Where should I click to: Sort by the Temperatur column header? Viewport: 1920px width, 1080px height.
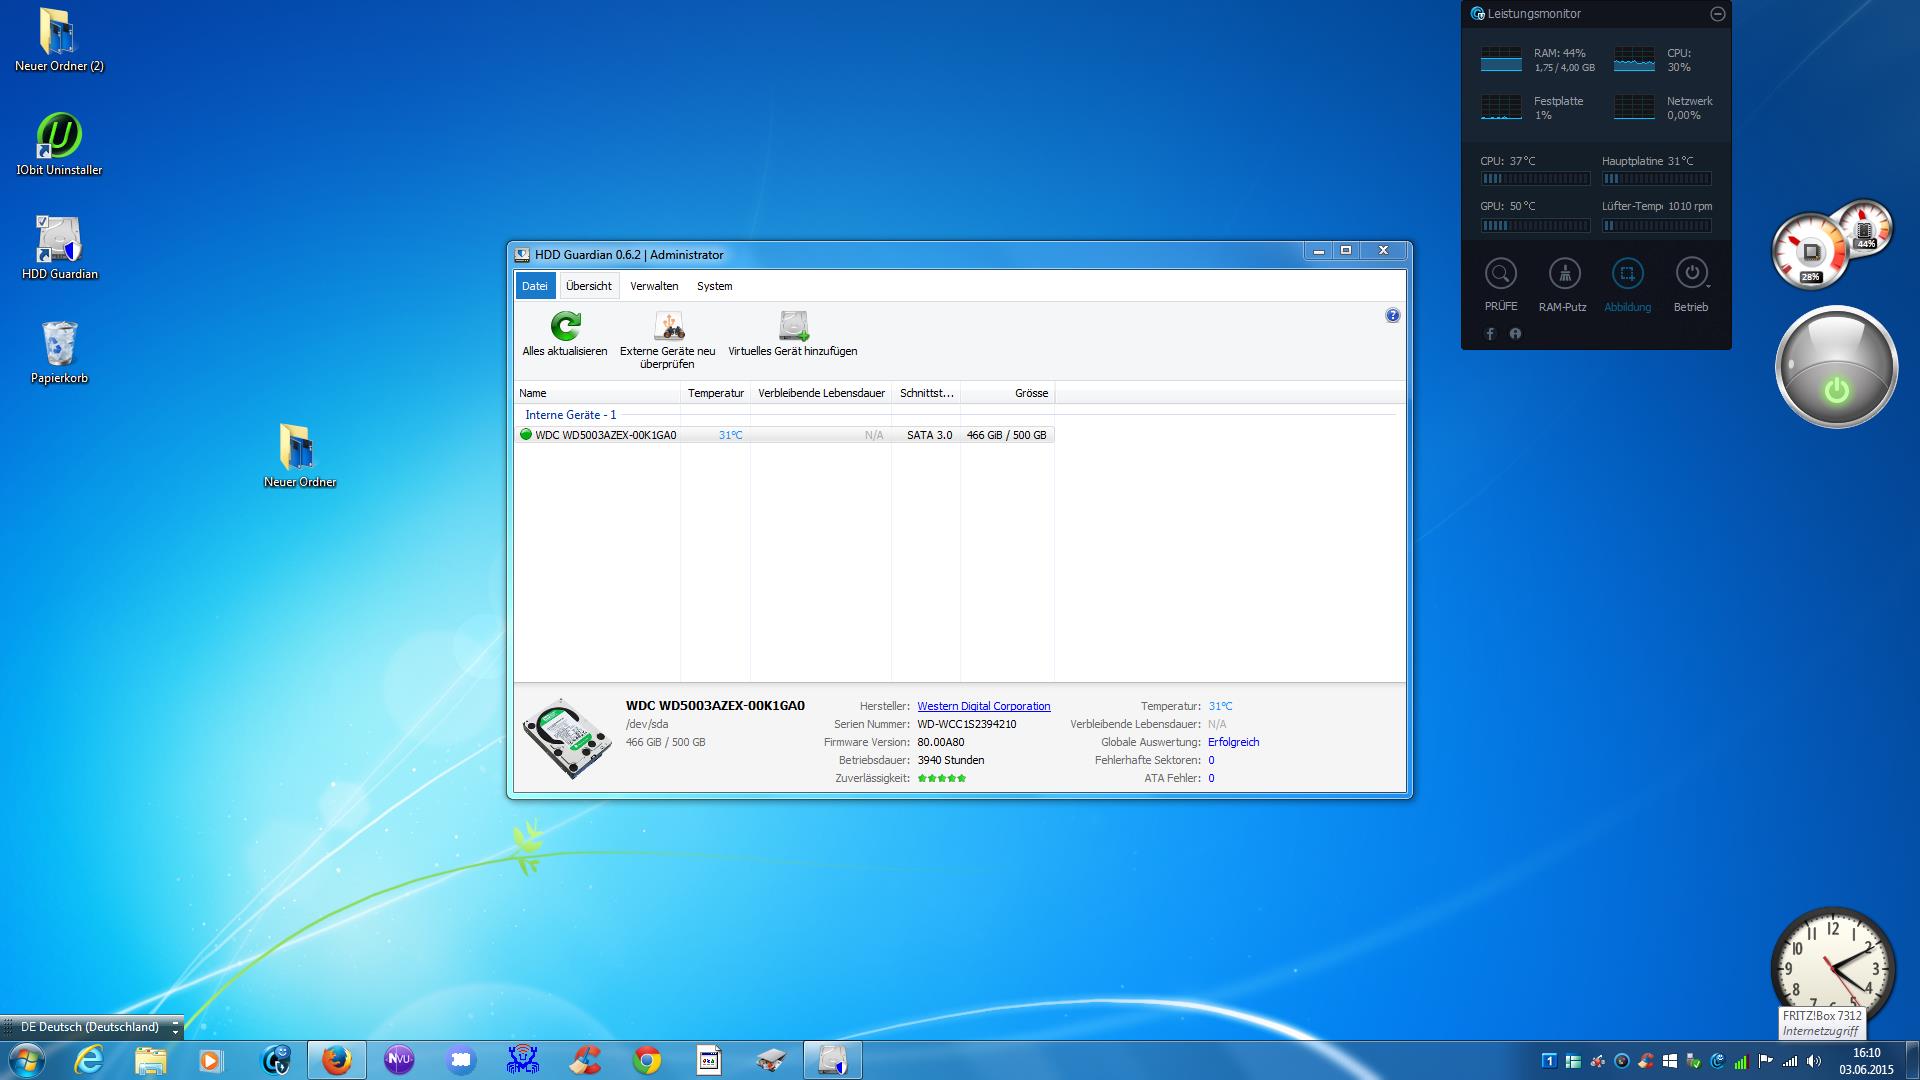716,393
